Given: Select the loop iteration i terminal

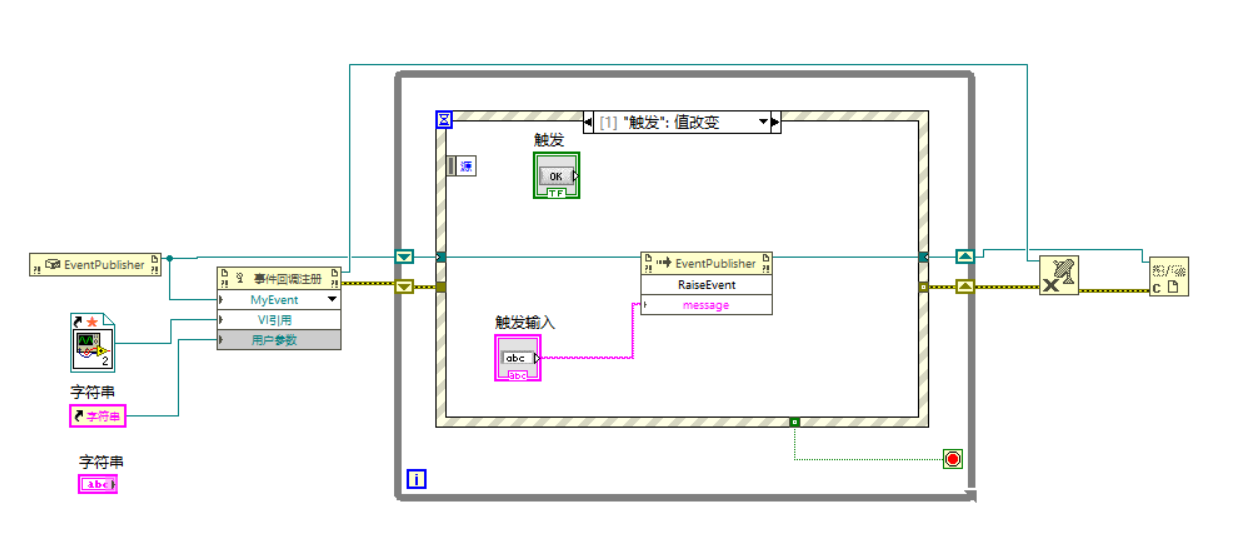Looking at the screenshot, I should click(x=417, y=479).
